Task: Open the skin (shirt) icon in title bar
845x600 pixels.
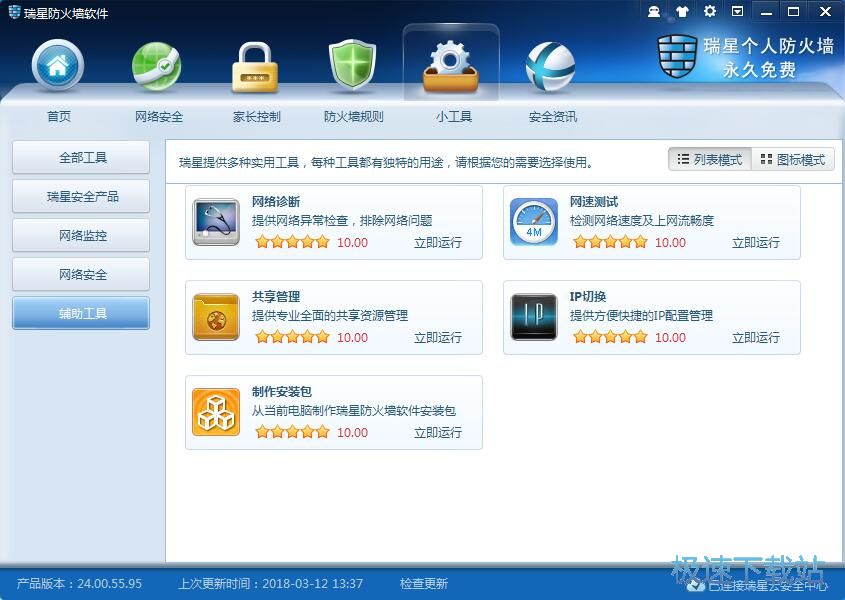Action: pyautogui.click(x=682, y=11)
